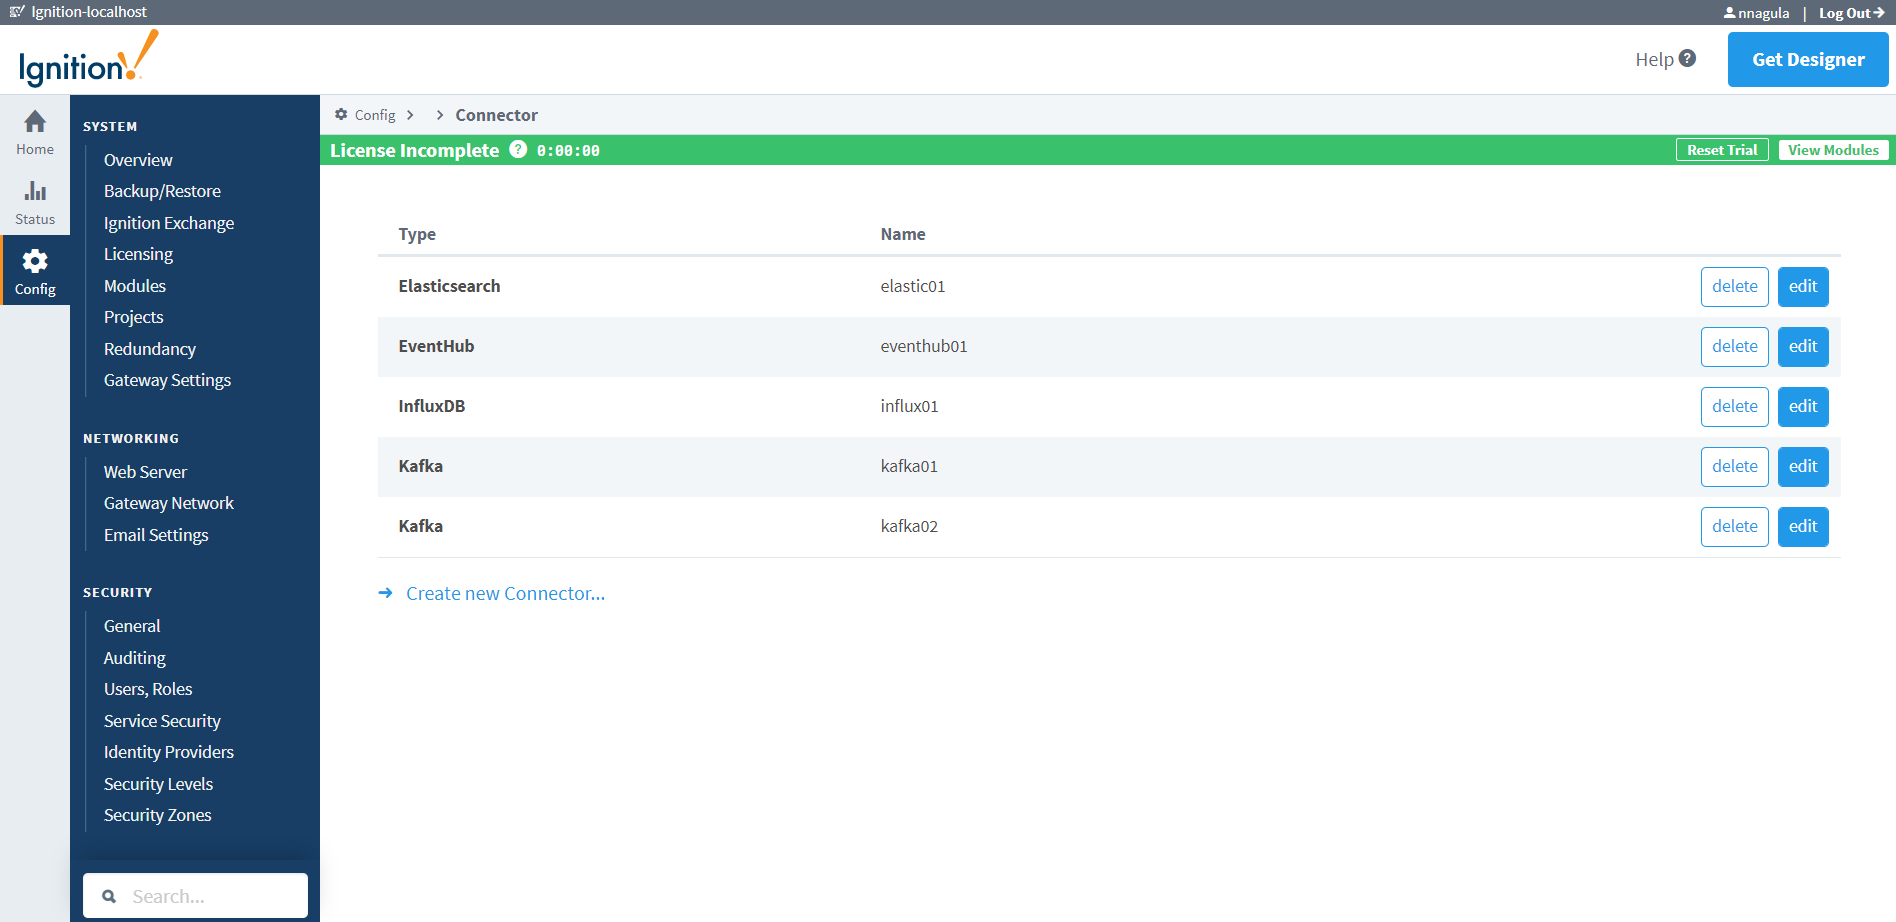Click the View Modules button
The height and width of the screenshot is (922, 1896).
(1833, 150)
